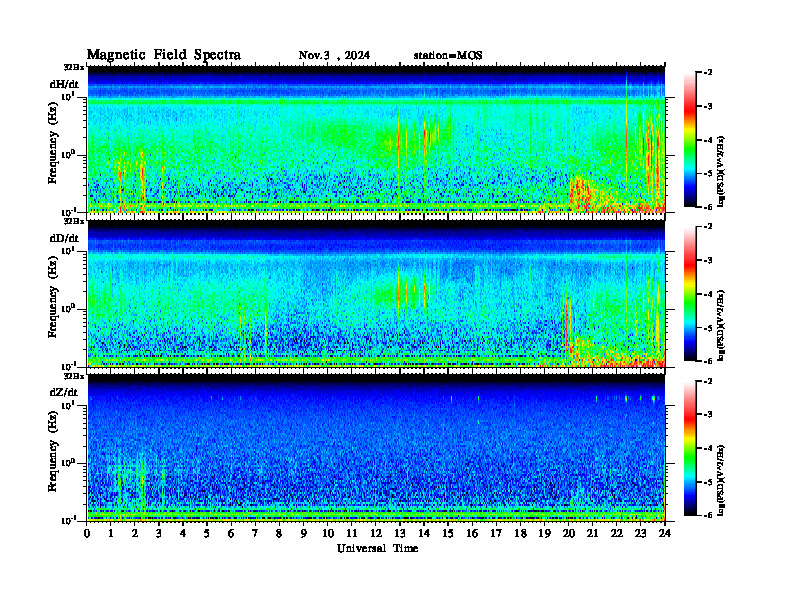Click the hour 11 tick label on the time axis
The image size is (792, 612).
(352, 533)
